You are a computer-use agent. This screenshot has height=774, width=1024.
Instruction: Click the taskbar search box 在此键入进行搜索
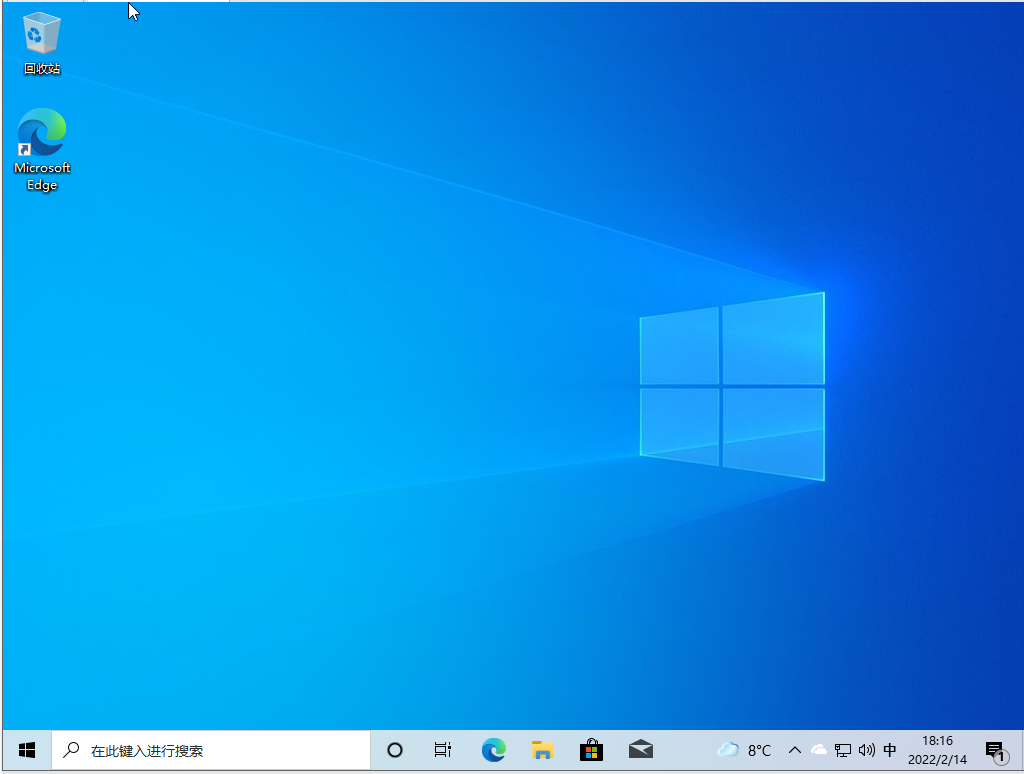[211, 750]
